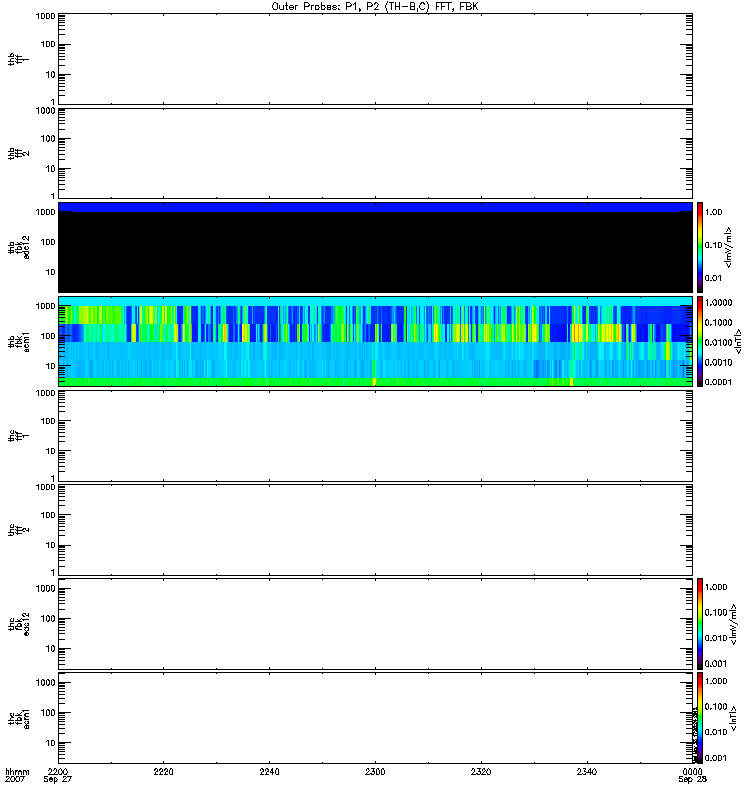Select the 'thb fff 1' axis label
750x800 pixels.
(18, 59)
